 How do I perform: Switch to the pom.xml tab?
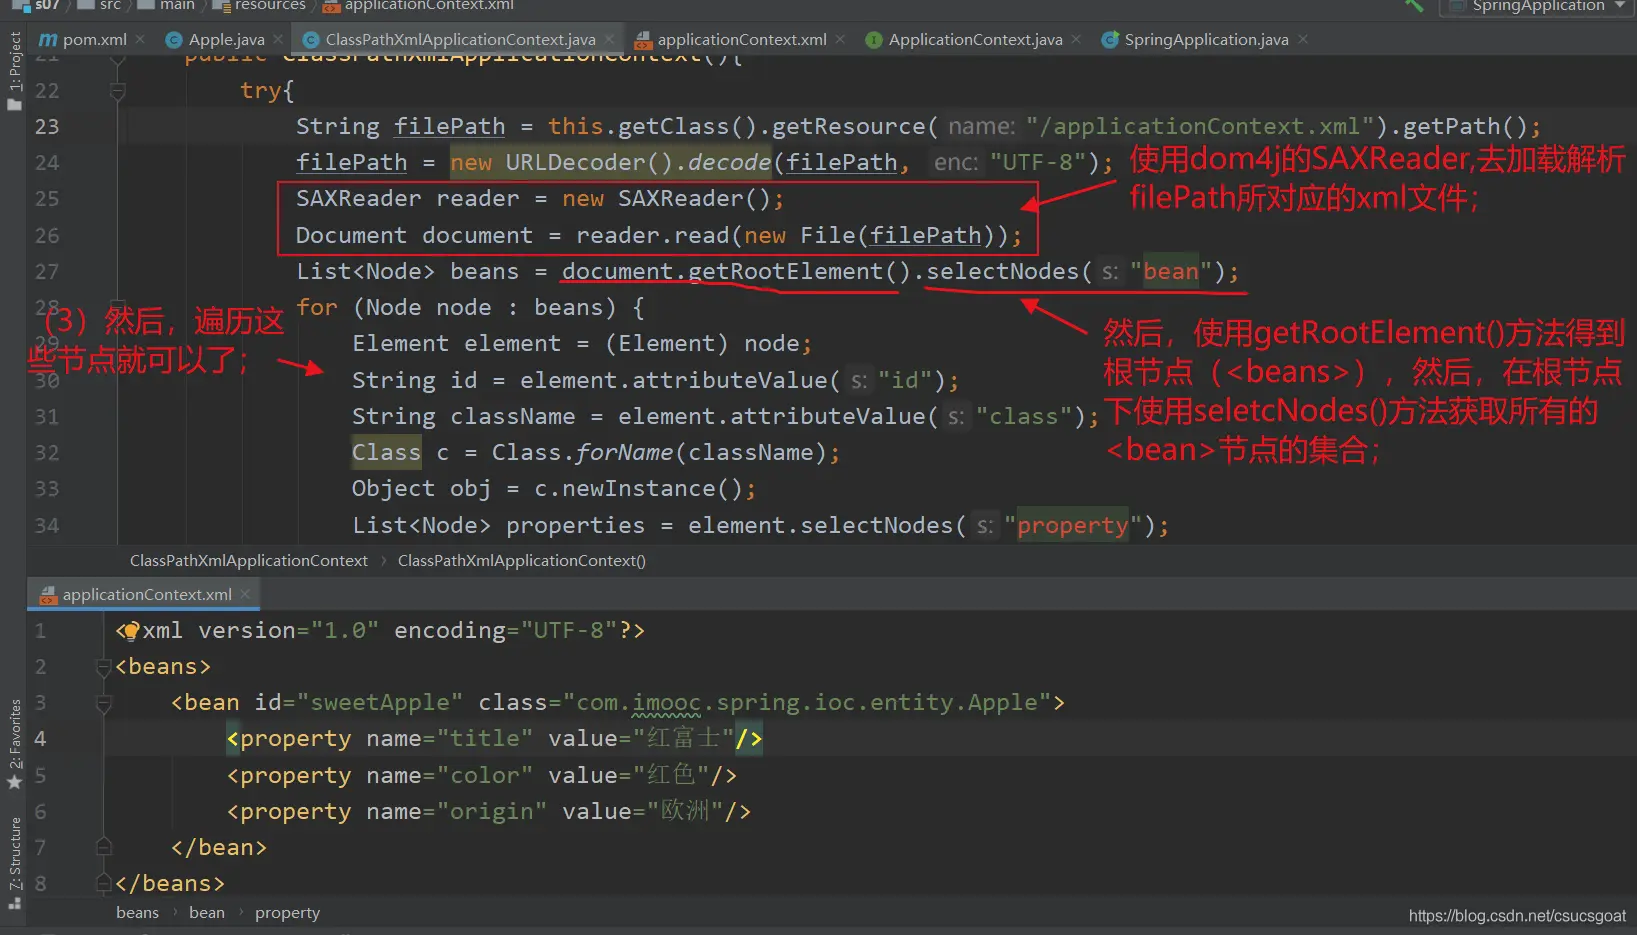pos(93,40)
